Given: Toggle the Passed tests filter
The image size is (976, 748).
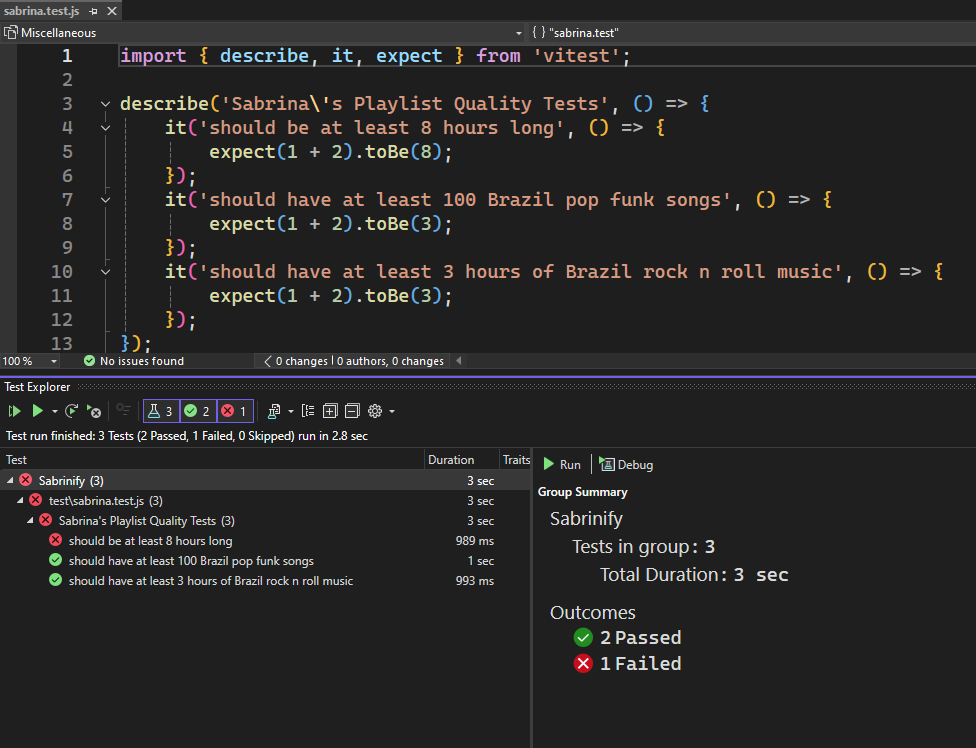Looking at the screenshot, I should (x=197, y=411).
